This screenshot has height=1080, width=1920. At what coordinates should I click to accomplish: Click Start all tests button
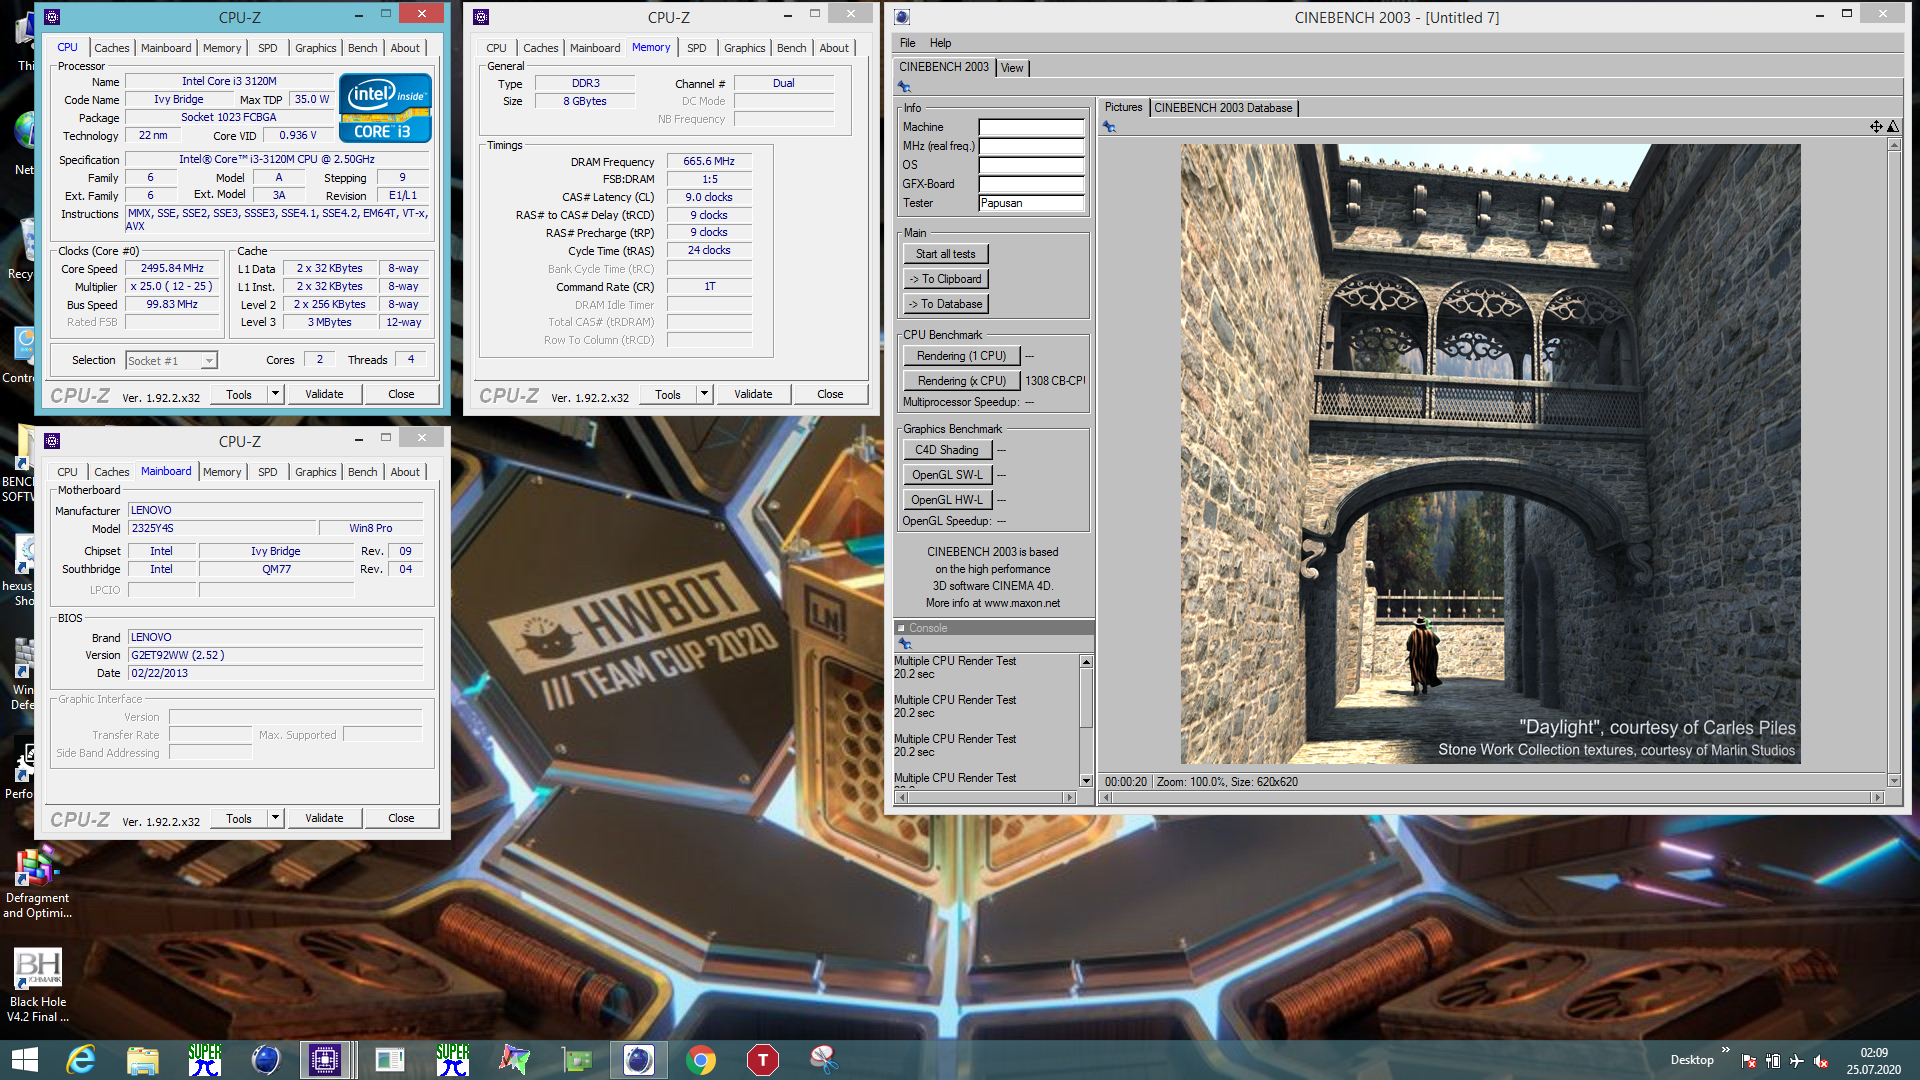click(946, 254)
